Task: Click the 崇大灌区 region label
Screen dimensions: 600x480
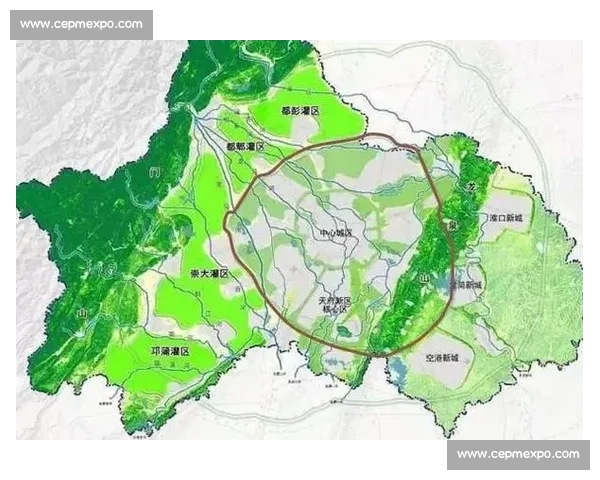Action: (210, 272)
